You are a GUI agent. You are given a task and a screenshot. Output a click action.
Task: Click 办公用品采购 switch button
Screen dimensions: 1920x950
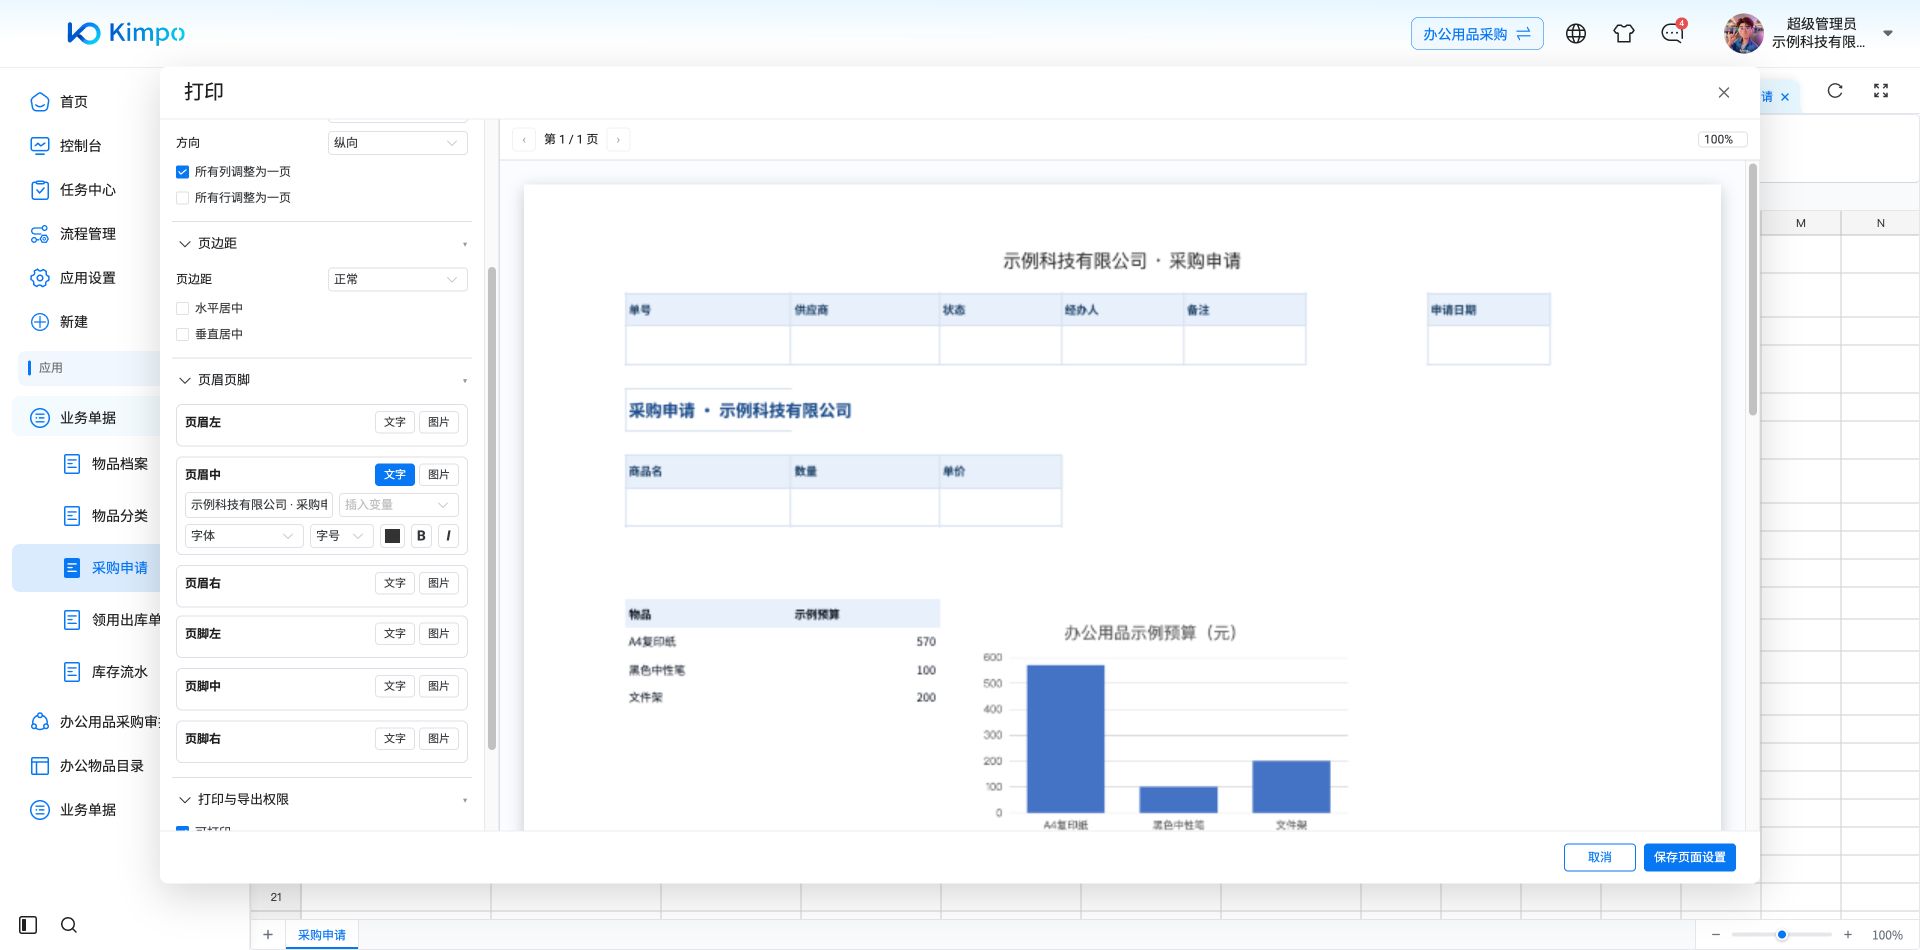pos(1477,34)
